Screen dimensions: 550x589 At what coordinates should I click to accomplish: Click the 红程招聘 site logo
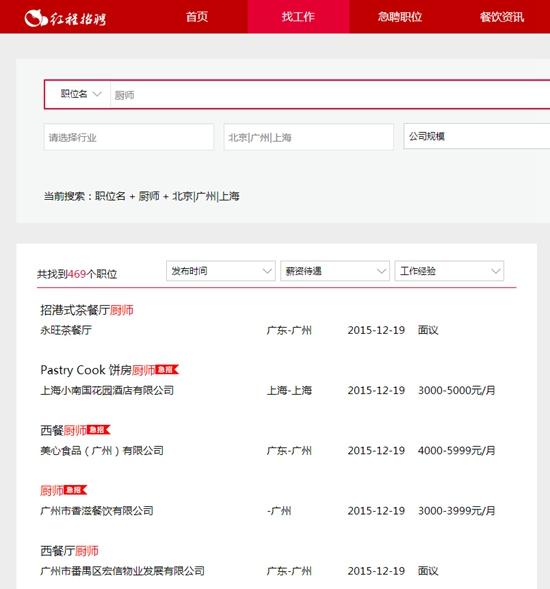coord(65,18)
